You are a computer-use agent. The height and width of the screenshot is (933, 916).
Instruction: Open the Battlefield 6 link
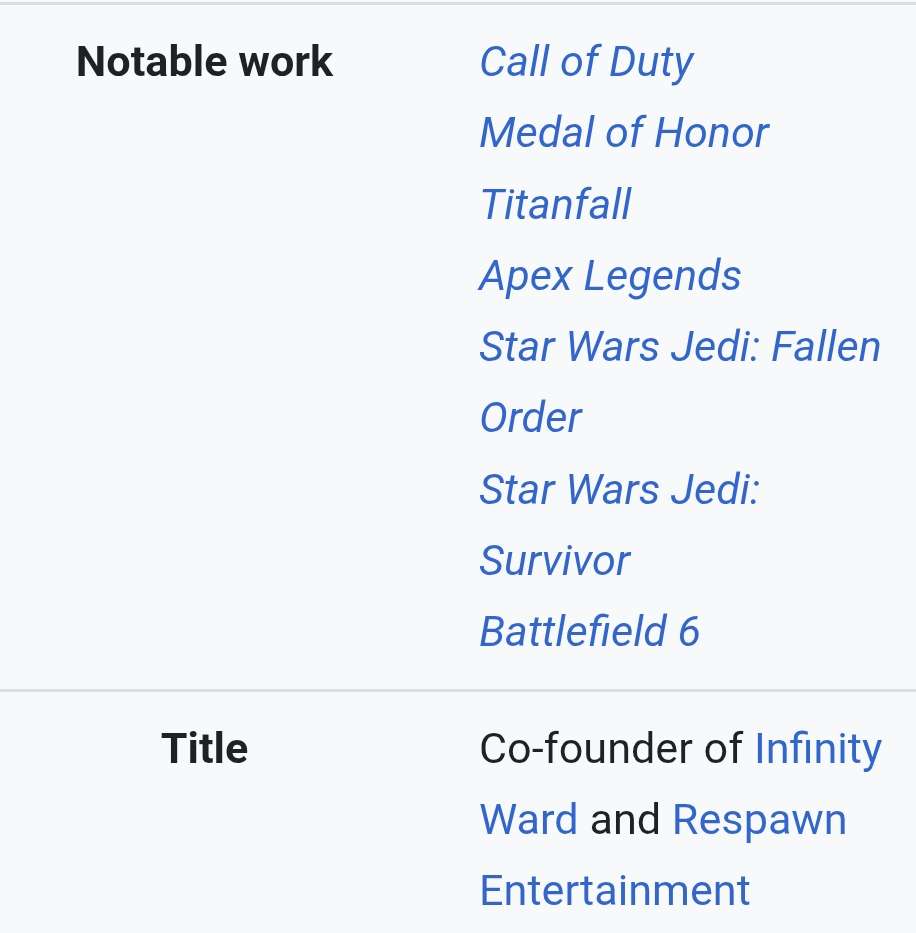tap(589, 632)
